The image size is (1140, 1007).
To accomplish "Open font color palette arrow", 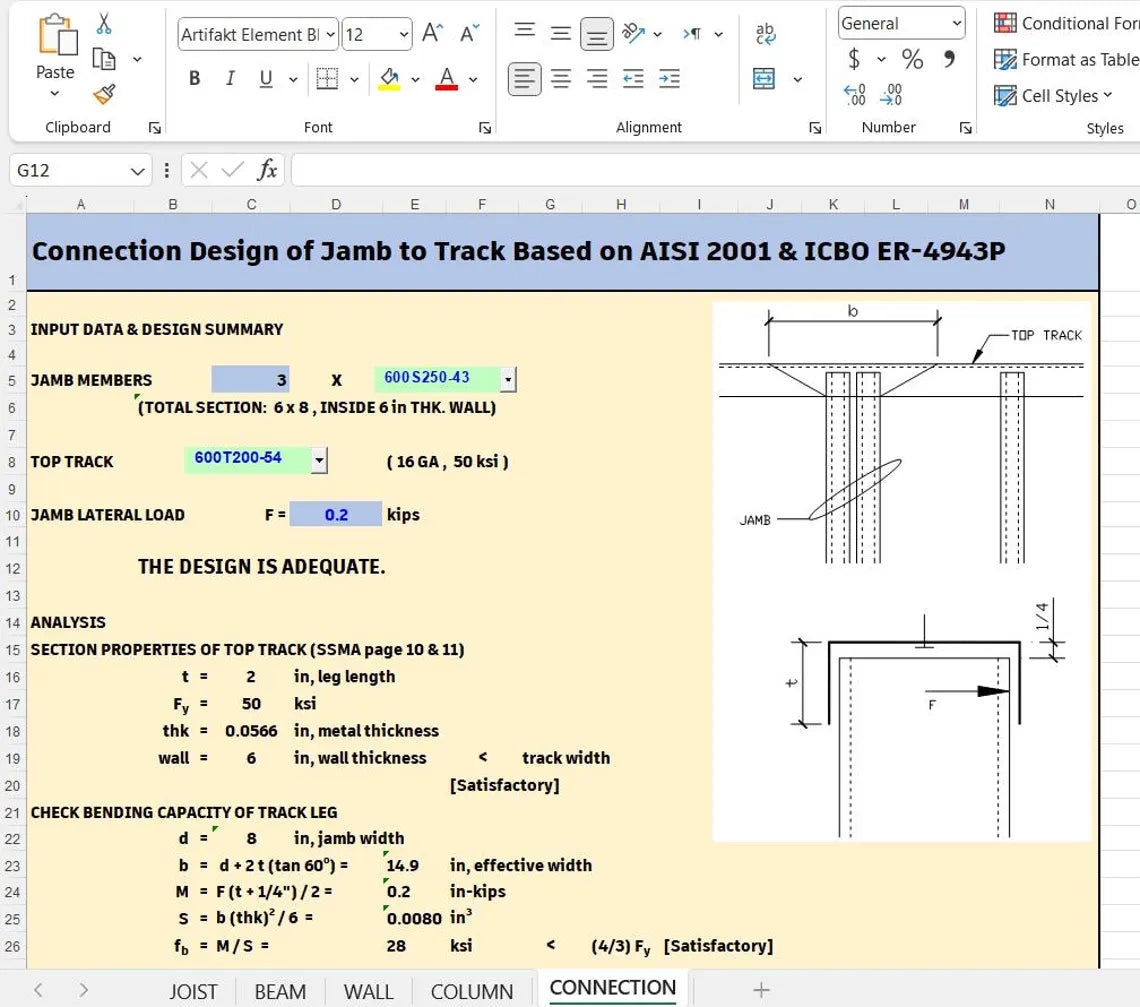I will (473, 79).
